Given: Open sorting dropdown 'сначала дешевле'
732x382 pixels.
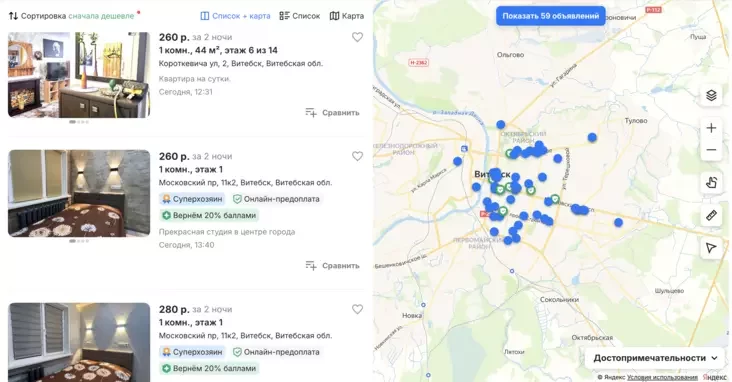Looking at the screenshot, I should 101,16.
